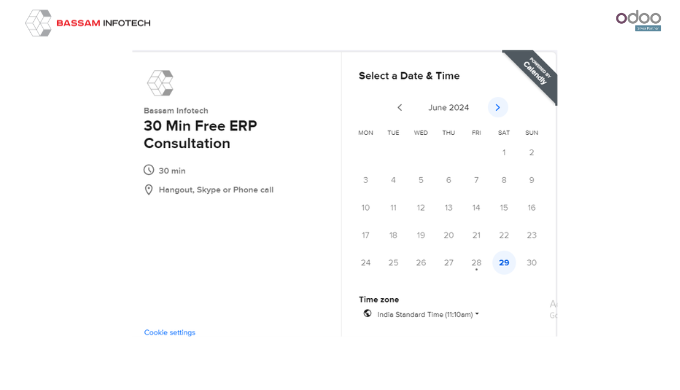Open the India Standard Time dropdown

(428, 315)
